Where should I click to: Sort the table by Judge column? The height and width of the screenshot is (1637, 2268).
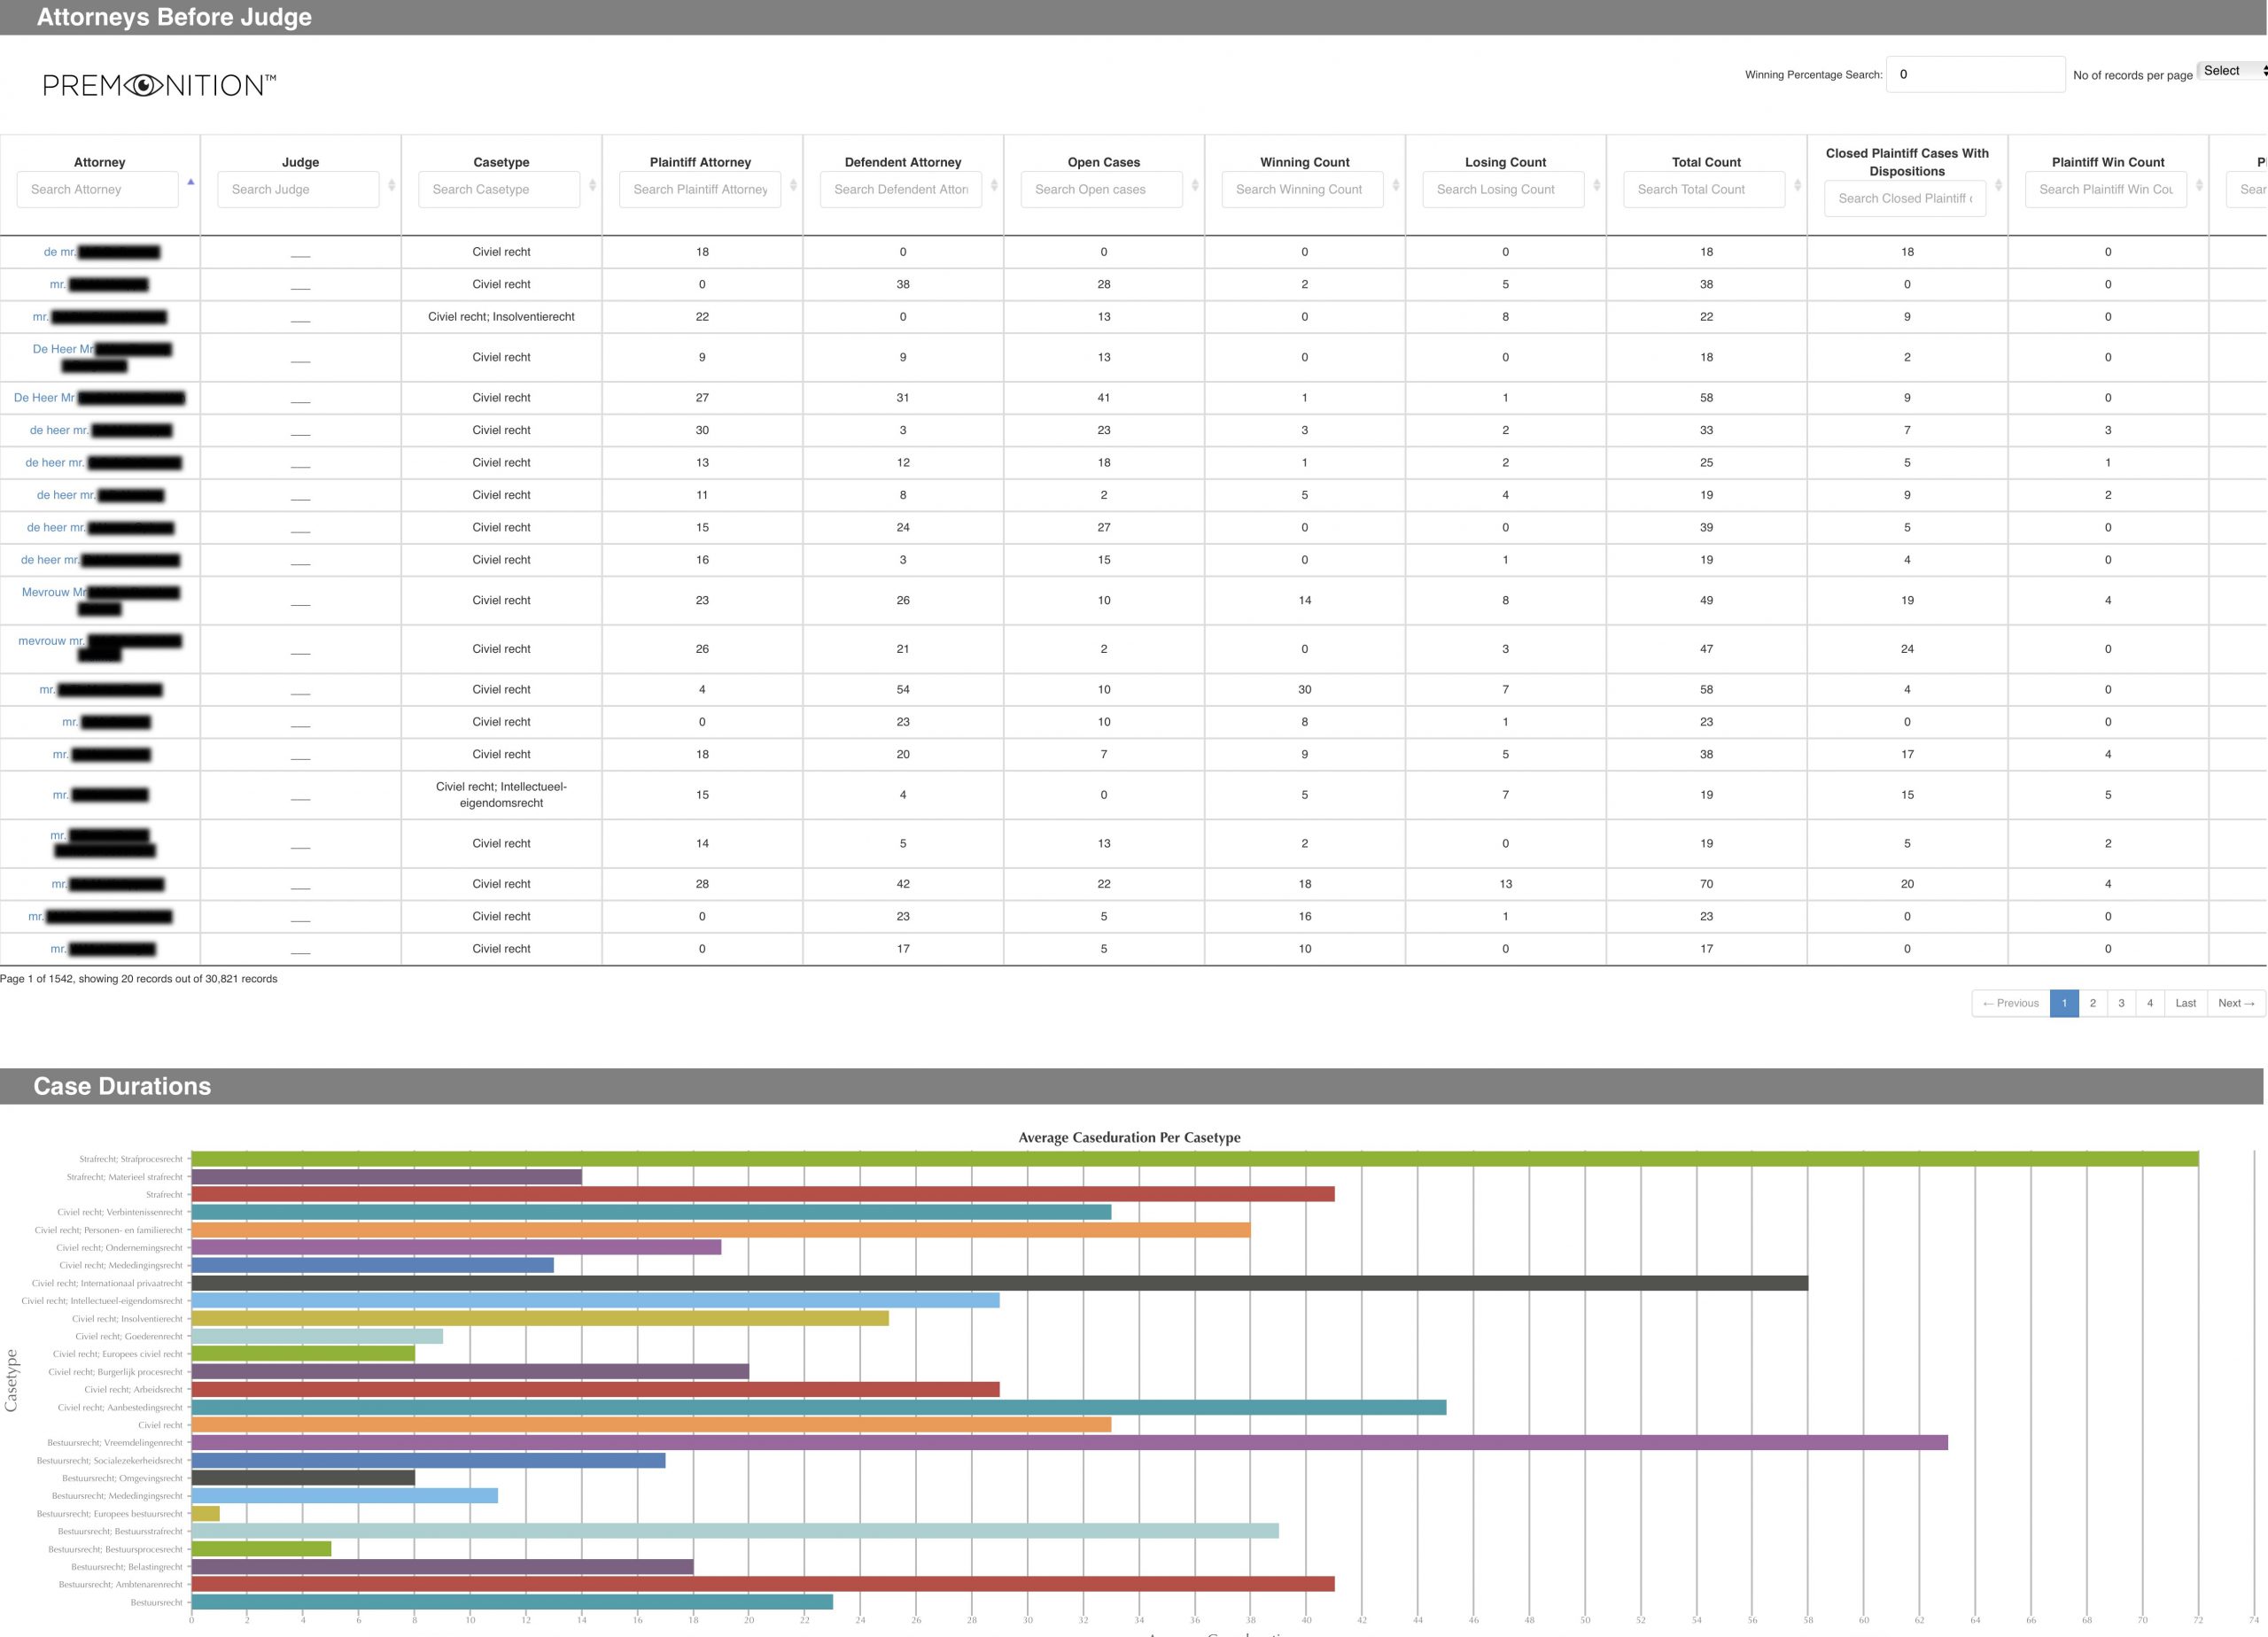pyautogui.click(x=392, y=186)
